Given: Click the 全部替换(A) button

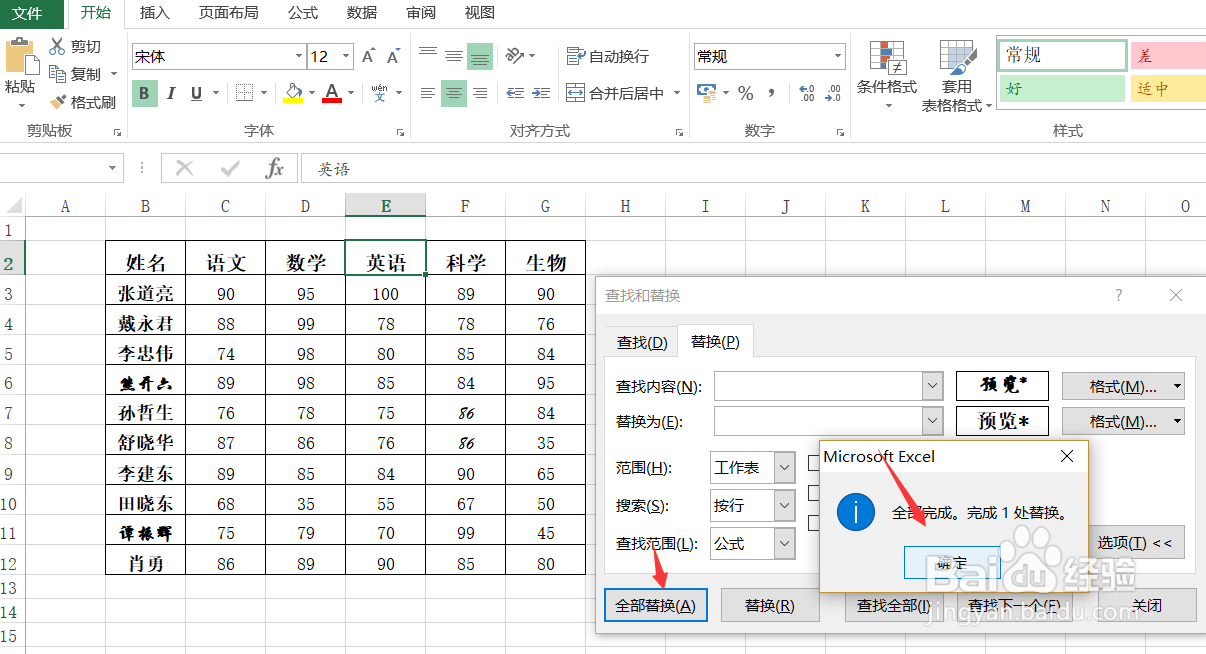Looking at the screenshot, I should 655,605.
